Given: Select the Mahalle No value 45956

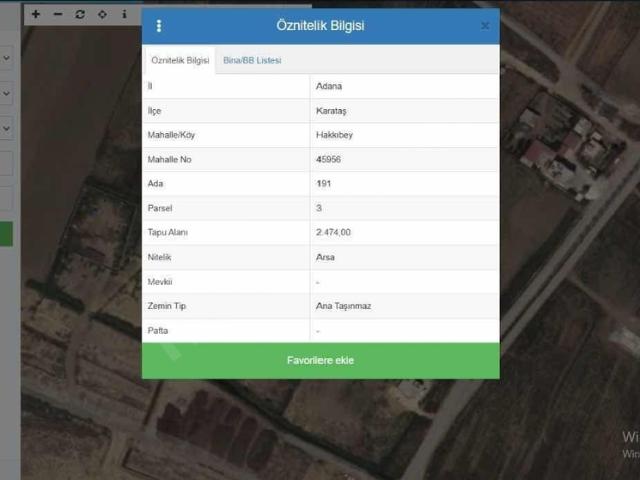Looking at the screenshot, I should tap(328, 160).
